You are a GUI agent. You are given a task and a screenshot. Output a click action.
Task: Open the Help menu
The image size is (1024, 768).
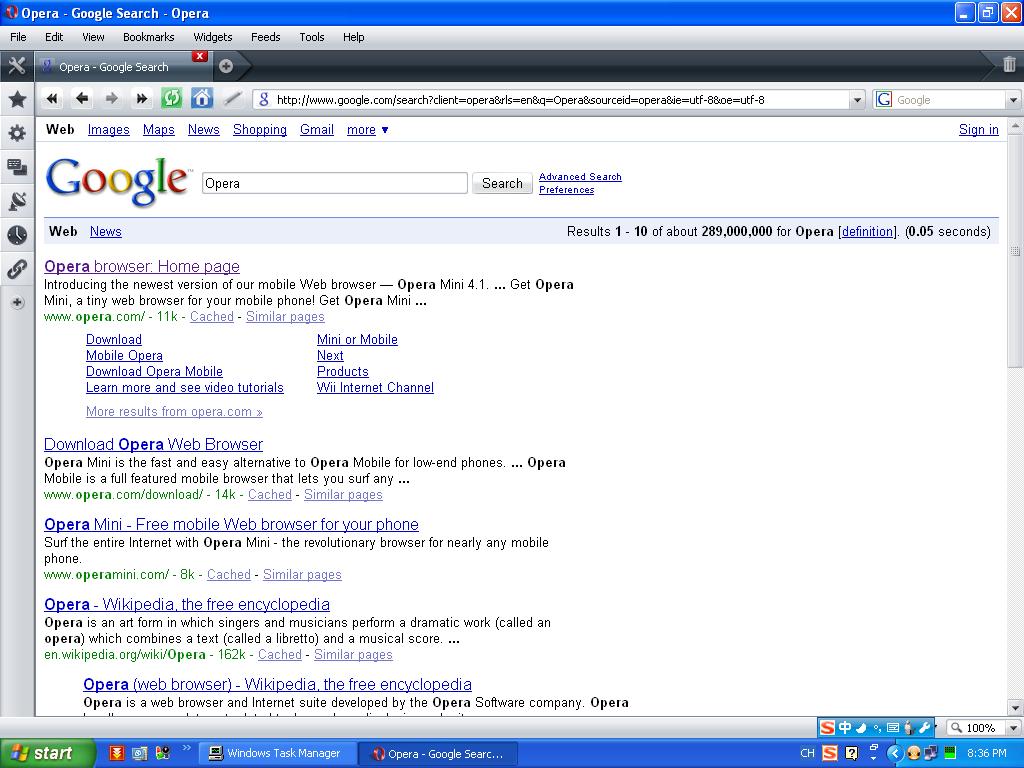(x=353, y=37)
